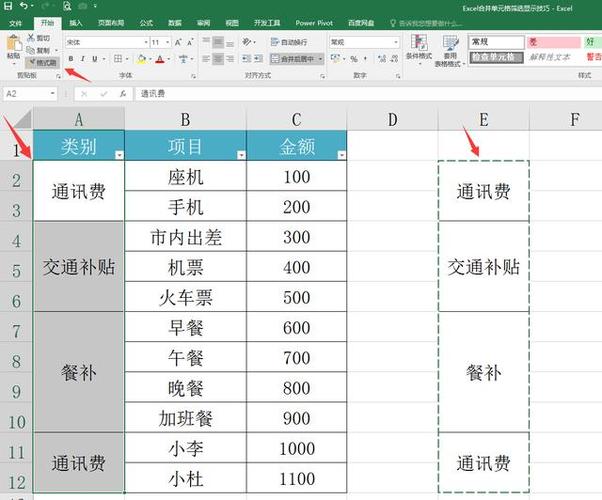Open the filter dropdown on 项目 header
The image size is (602, 500).
[x=241, y=155]
